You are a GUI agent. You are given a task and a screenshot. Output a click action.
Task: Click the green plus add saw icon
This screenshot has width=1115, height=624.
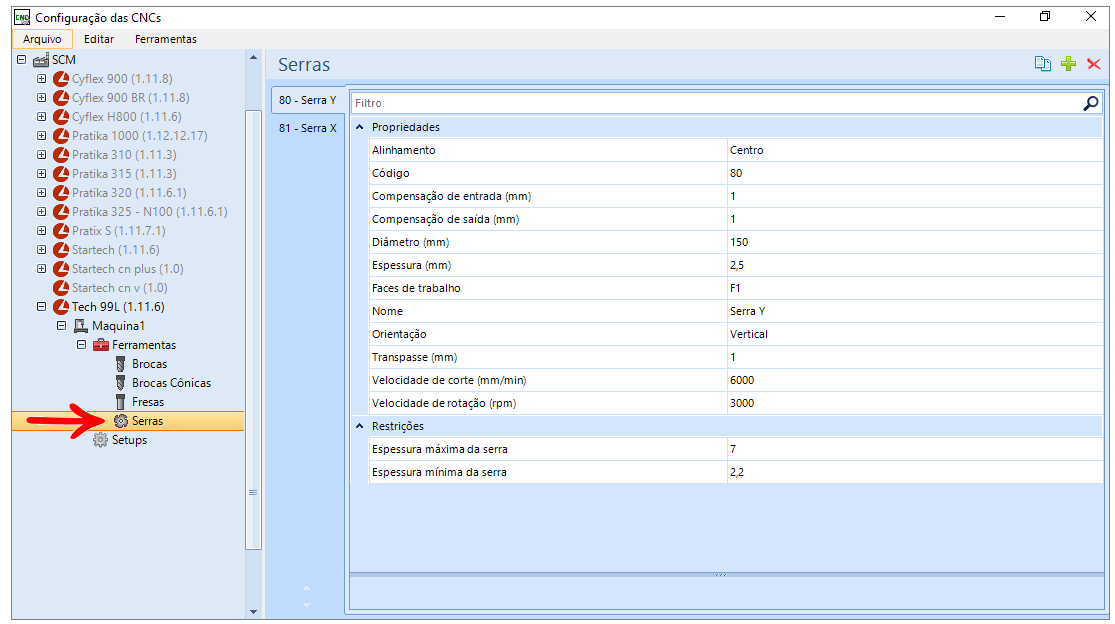(x=1068, y=64)
